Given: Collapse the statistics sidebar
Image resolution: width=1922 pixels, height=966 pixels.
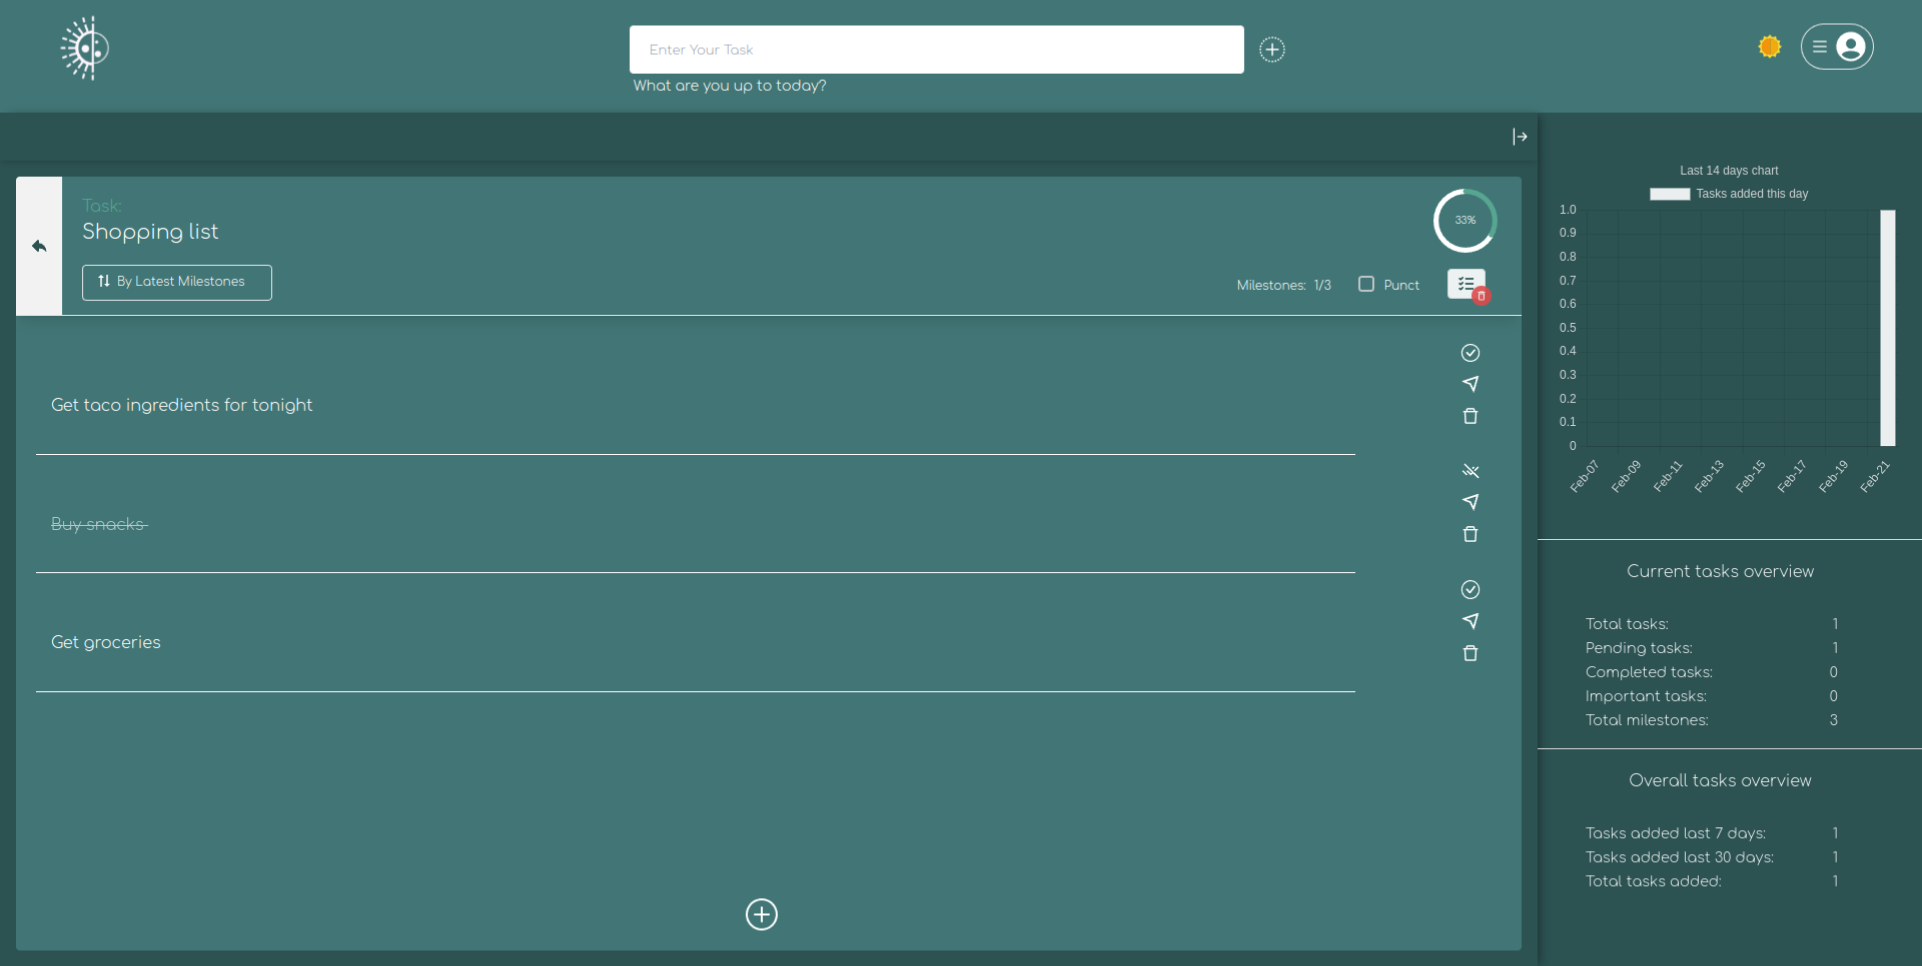Looking at the screenshot, I should coord(1519,136).
